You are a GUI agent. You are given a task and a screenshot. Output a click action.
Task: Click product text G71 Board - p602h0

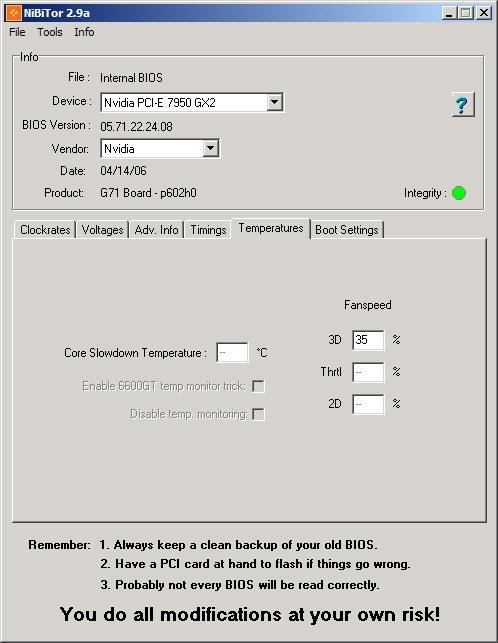pyautogui.click(x=148, y=193)
